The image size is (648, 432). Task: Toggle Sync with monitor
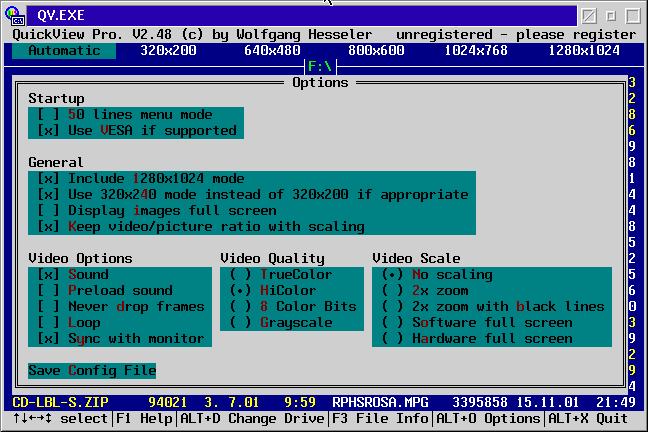tap(121, 339)
